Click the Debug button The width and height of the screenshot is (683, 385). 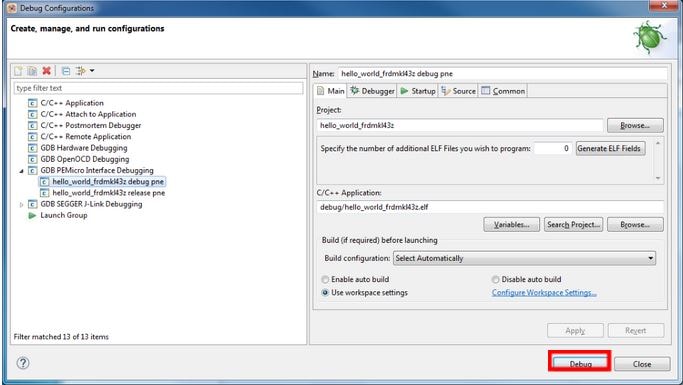pyautogui.click(x=580, y=363)
